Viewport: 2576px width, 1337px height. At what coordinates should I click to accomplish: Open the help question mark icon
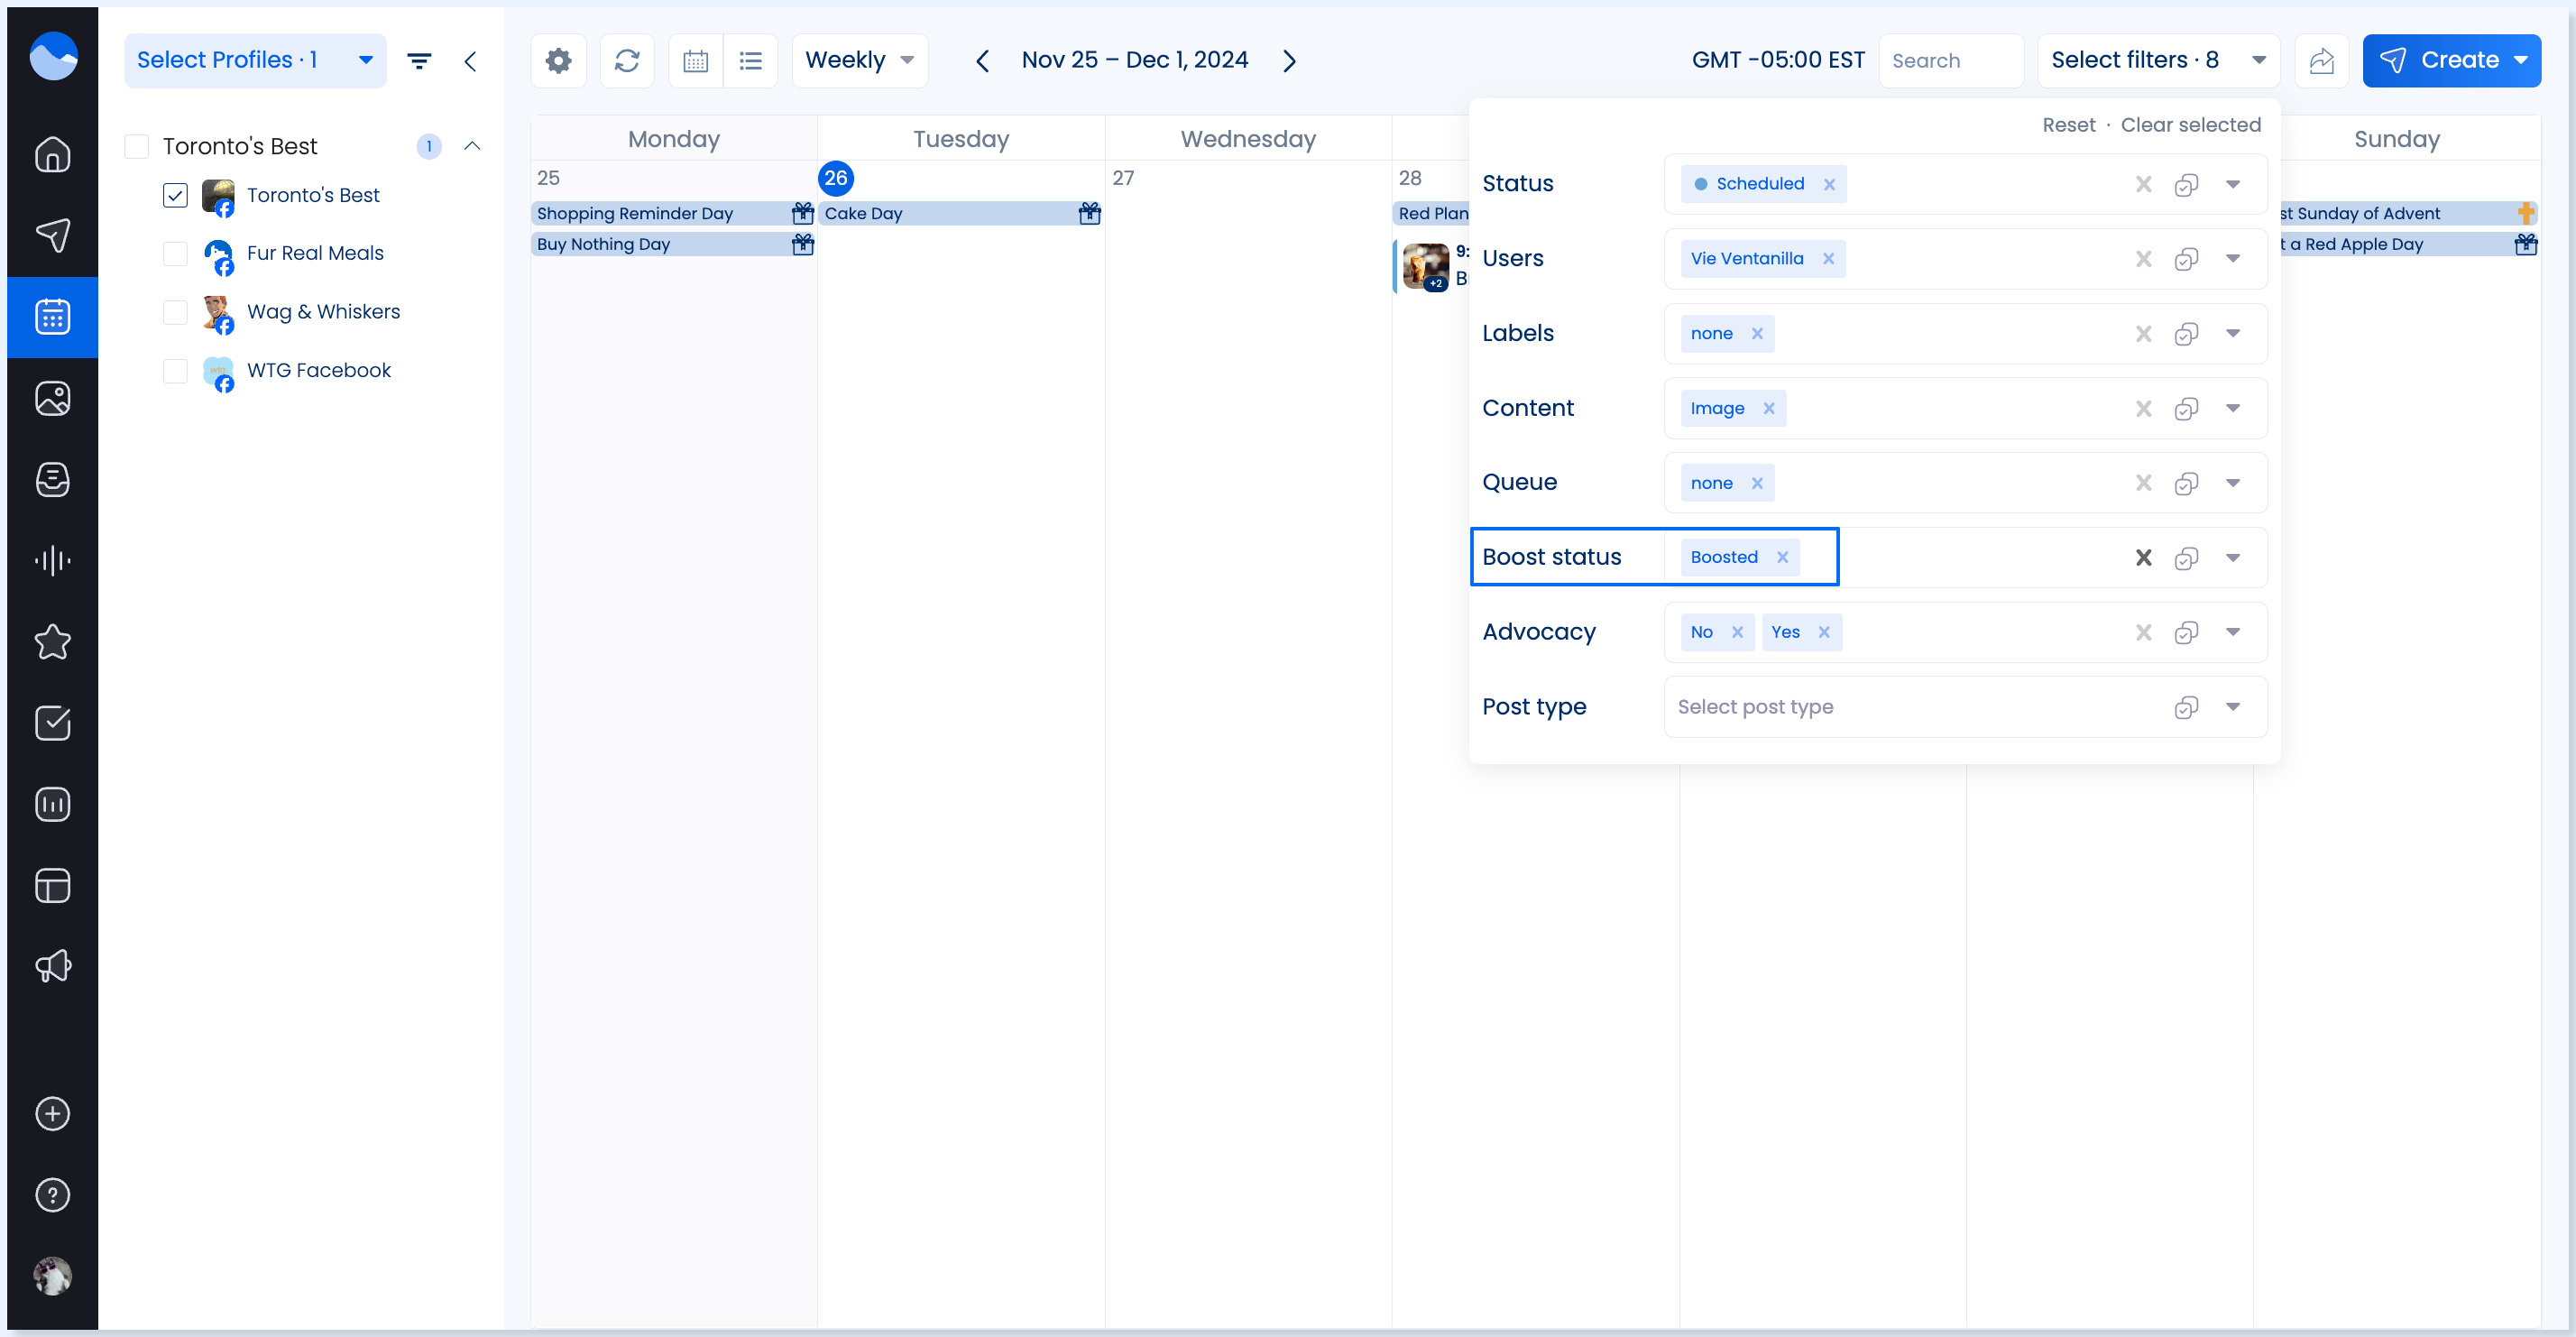pyautogui.click(x=52, y=1194)
